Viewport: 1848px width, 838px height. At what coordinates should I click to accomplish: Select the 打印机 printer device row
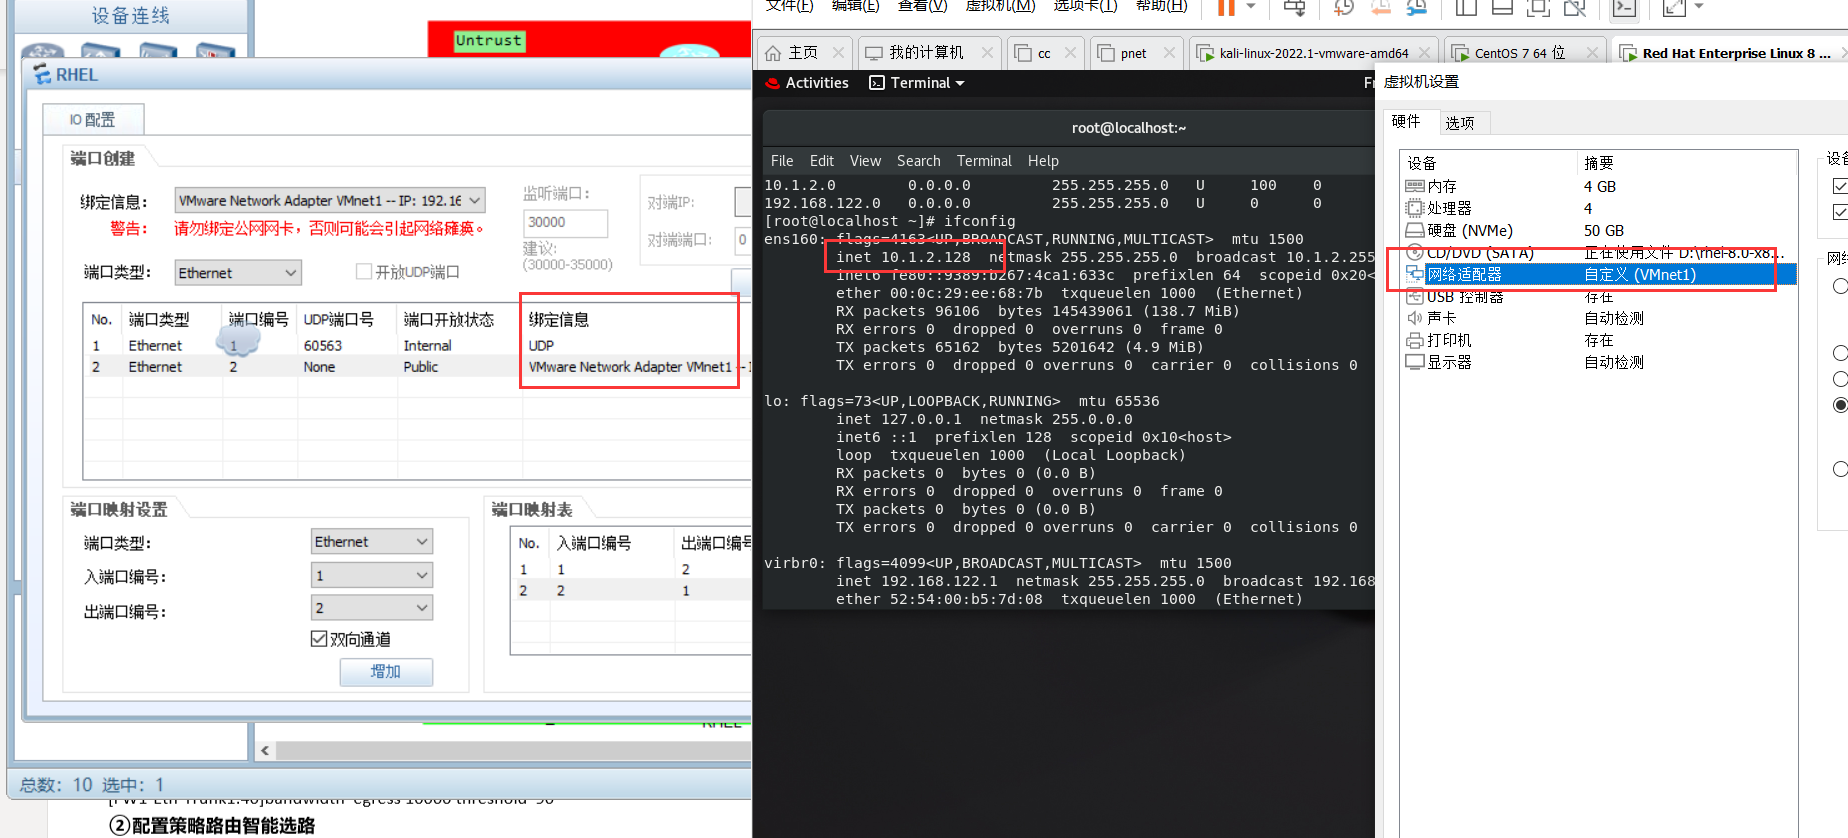pos(1598,340)
